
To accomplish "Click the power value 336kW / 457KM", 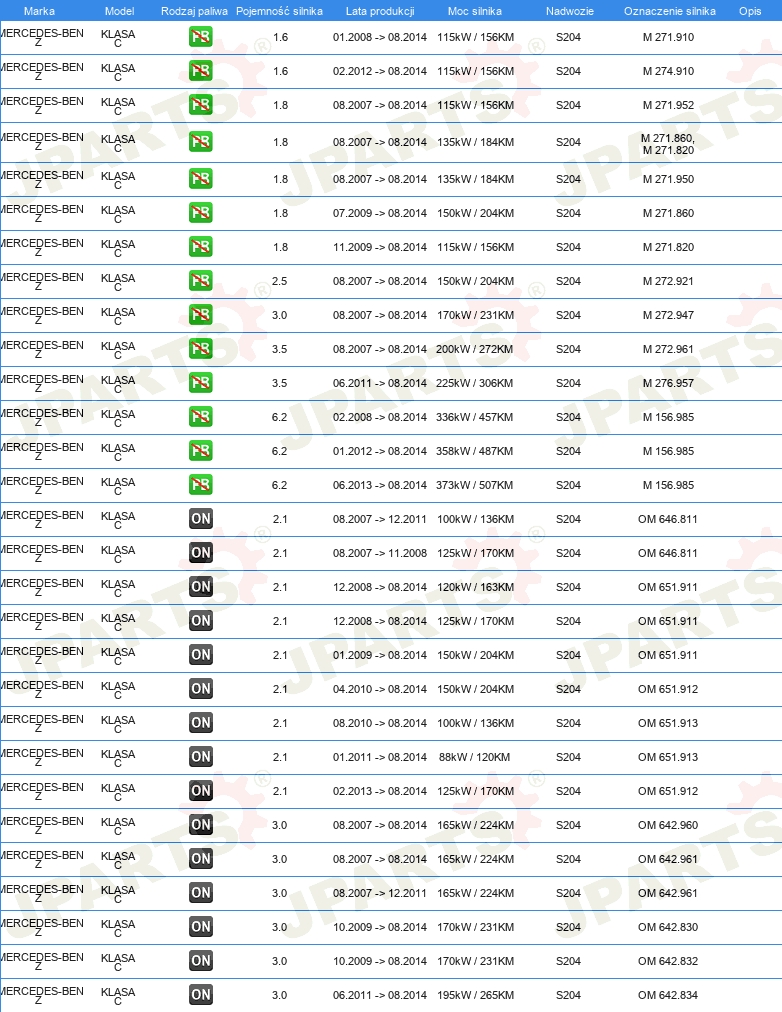I will click(475, 417).
